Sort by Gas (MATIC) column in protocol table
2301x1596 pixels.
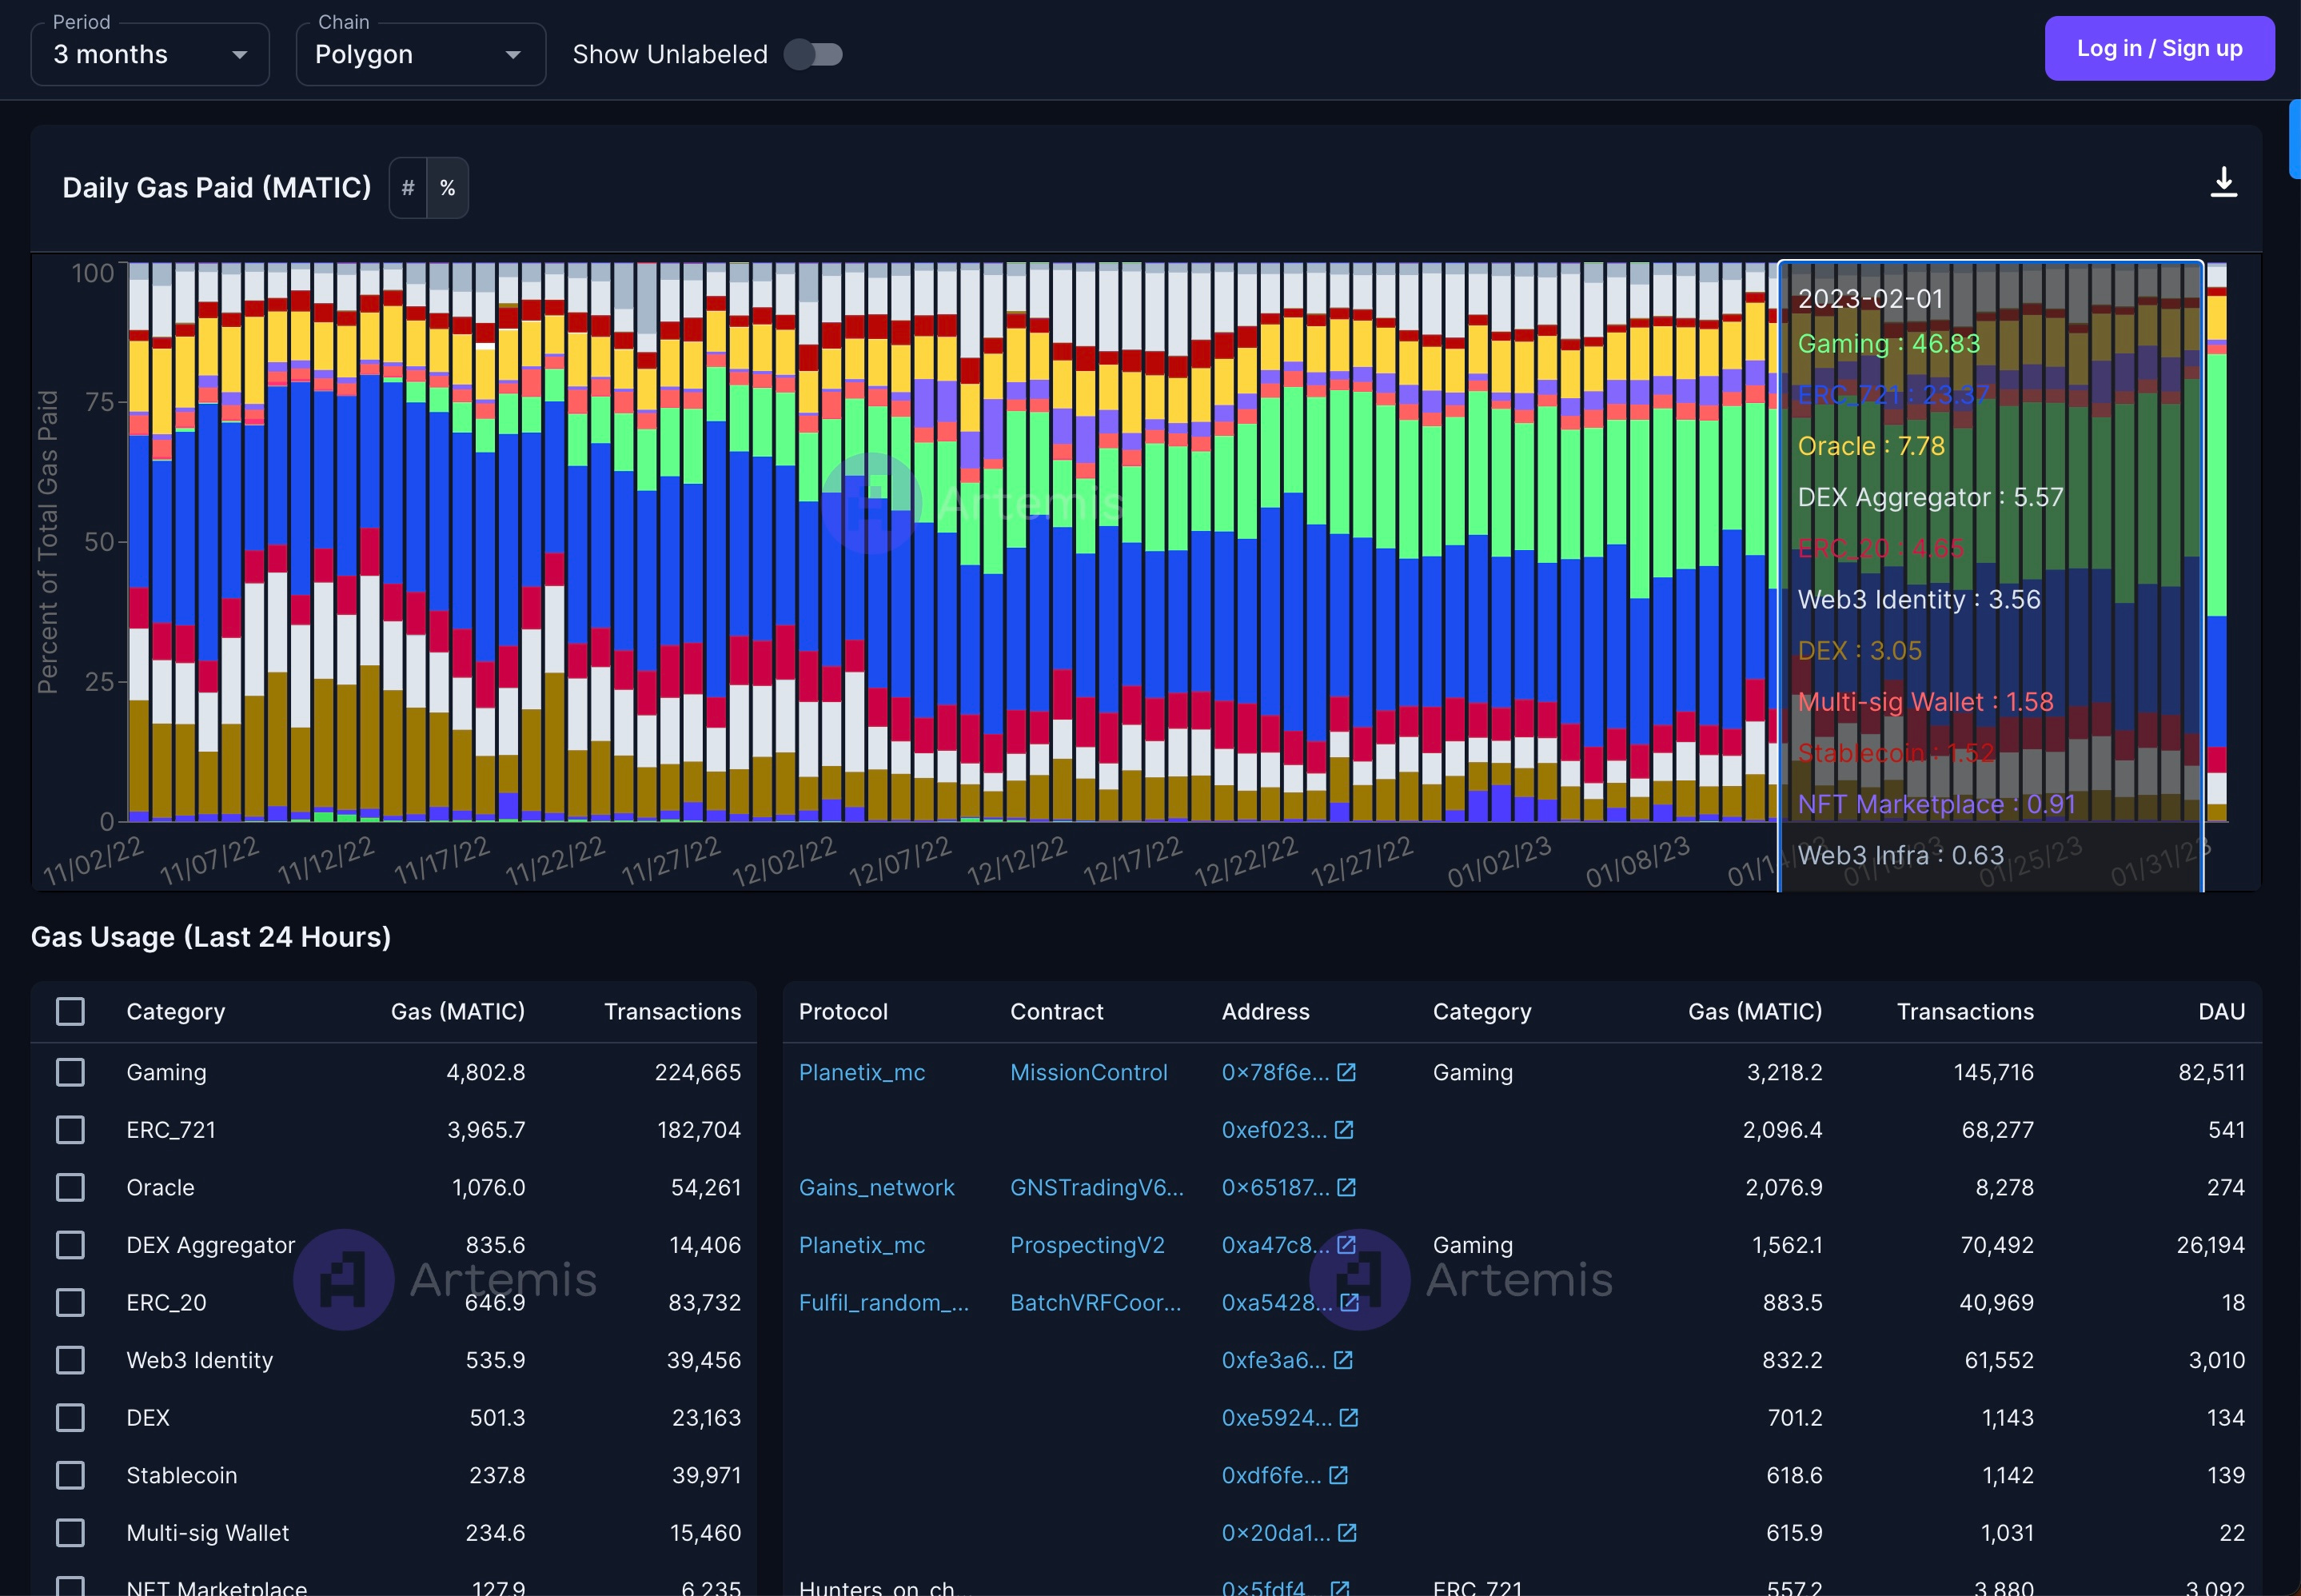point(1755,1011)
